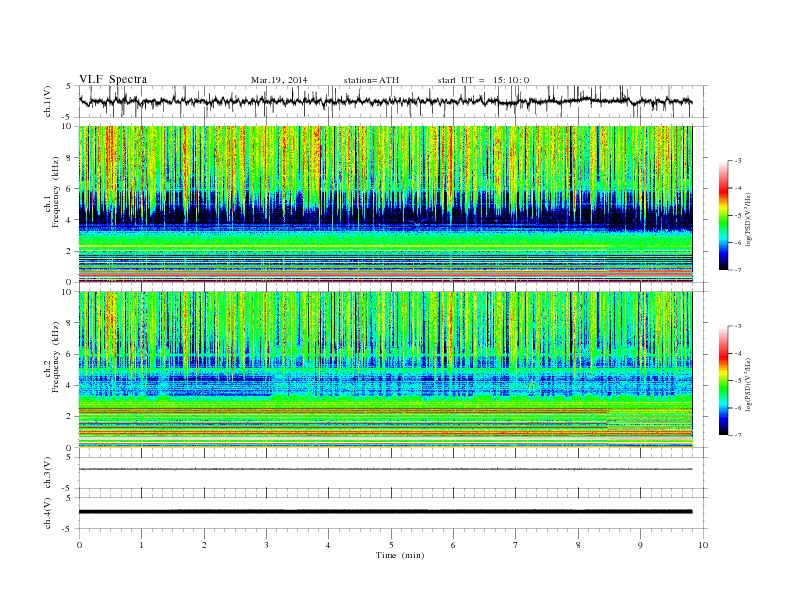
Task: Click the "5" tick on the time axis
Action: tap(391, 545)
